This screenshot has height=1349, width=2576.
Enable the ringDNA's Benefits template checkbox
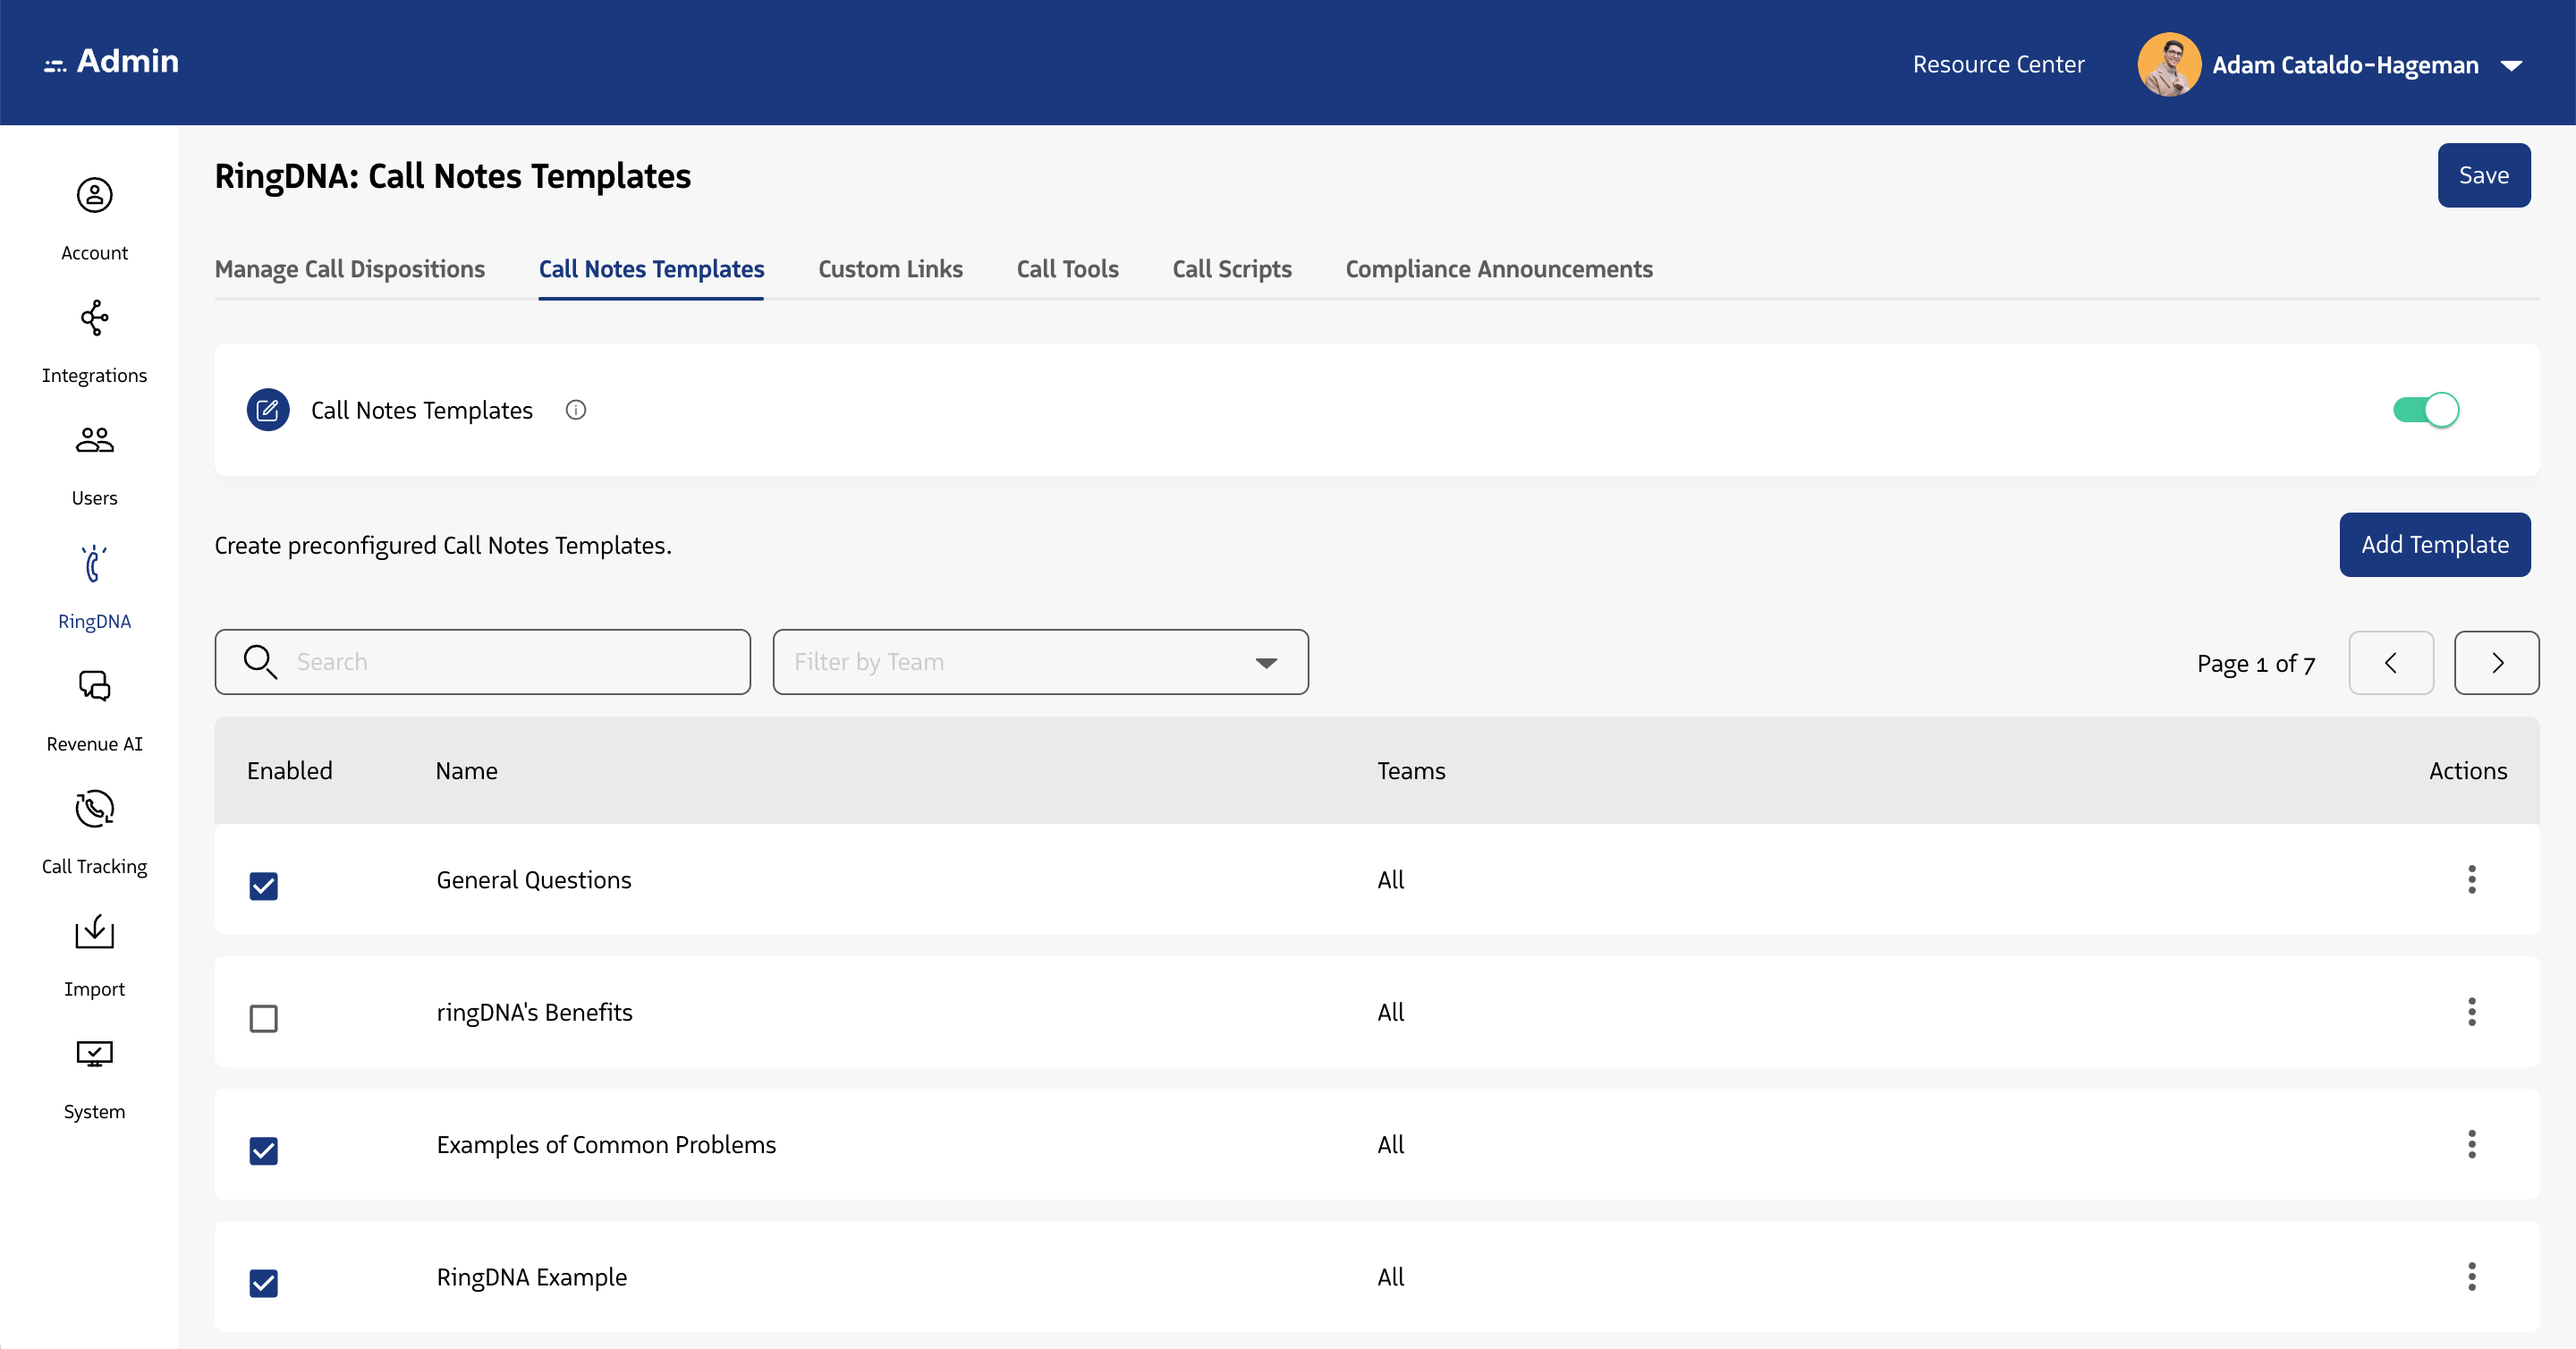[263, 1018]
